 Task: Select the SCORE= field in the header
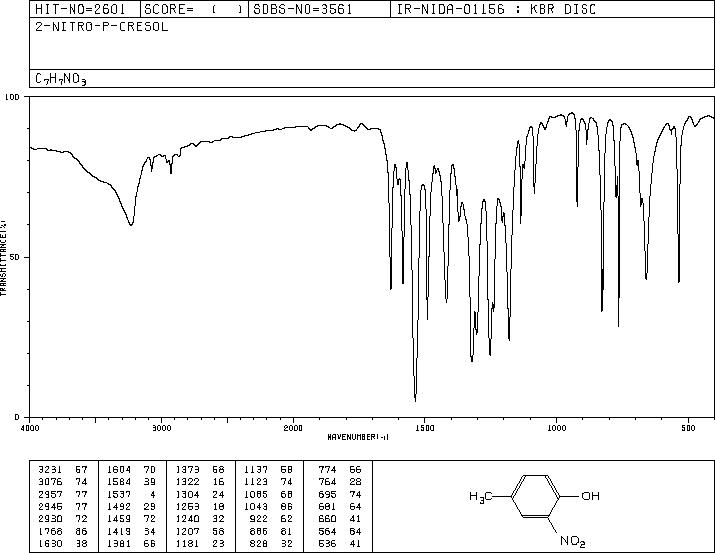(193, 9)
